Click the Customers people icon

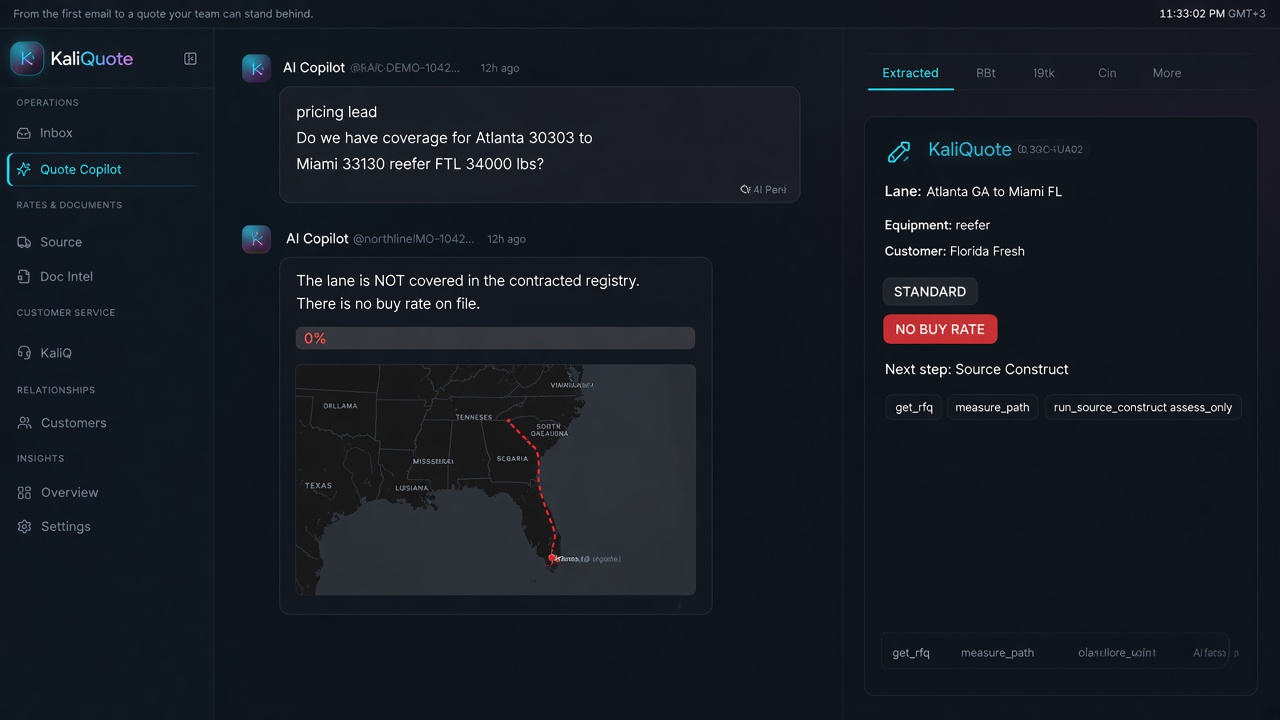[x=25, y=423]
